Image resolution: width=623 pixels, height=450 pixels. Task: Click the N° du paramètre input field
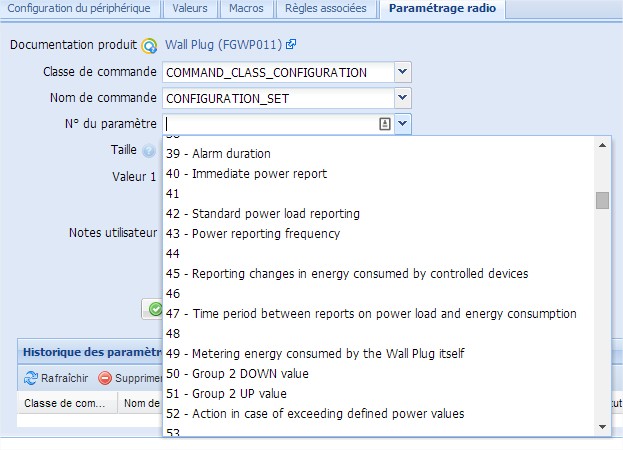coord(271,124)
